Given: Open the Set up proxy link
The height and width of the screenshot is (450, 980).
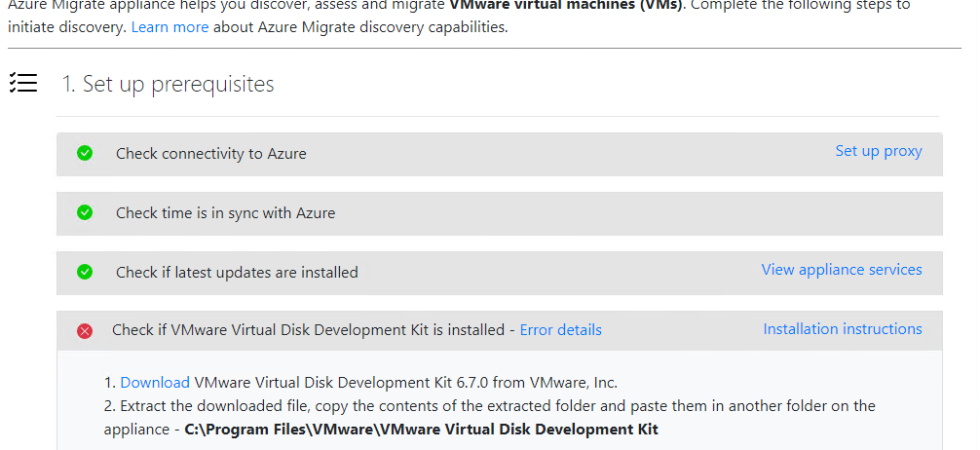Looking at the screenshot, I should coord(878,151).
